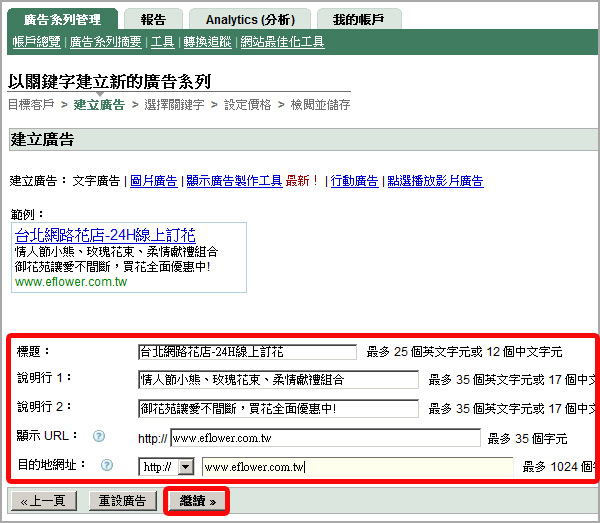
Task: Open help icon next to 顯示 URL
Action: click(x=99, y=436)
